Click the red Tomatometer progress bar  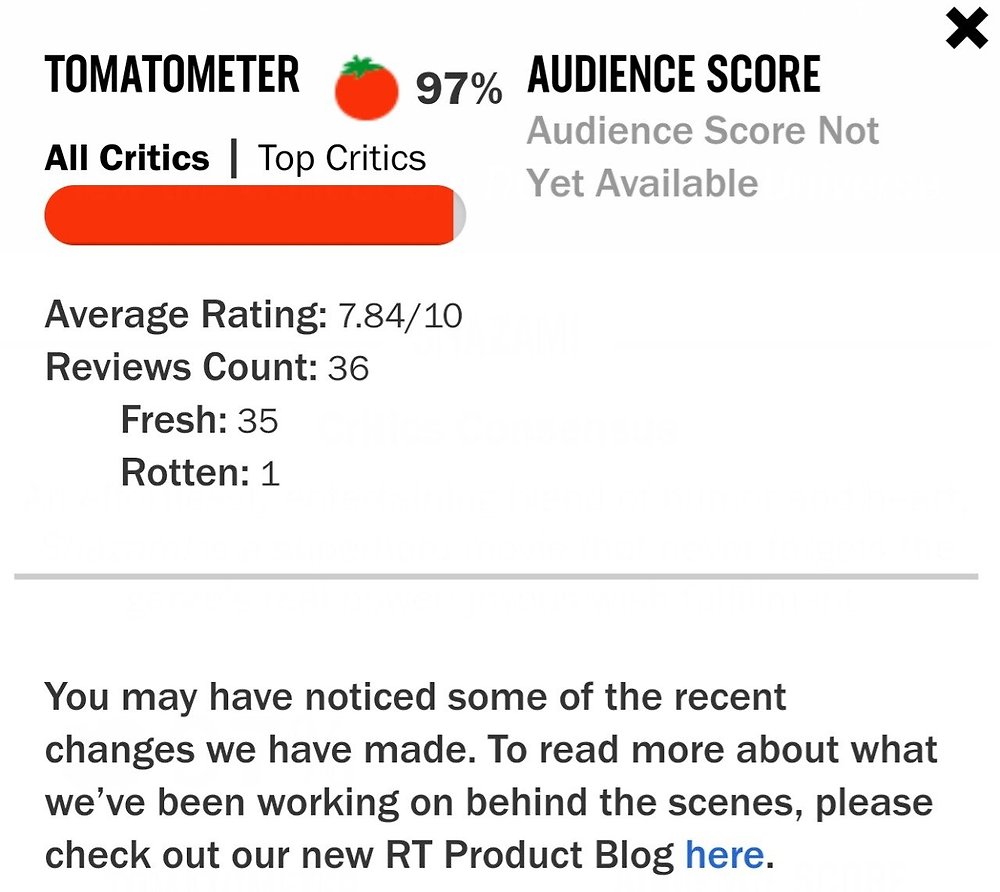tap(255, 215)
